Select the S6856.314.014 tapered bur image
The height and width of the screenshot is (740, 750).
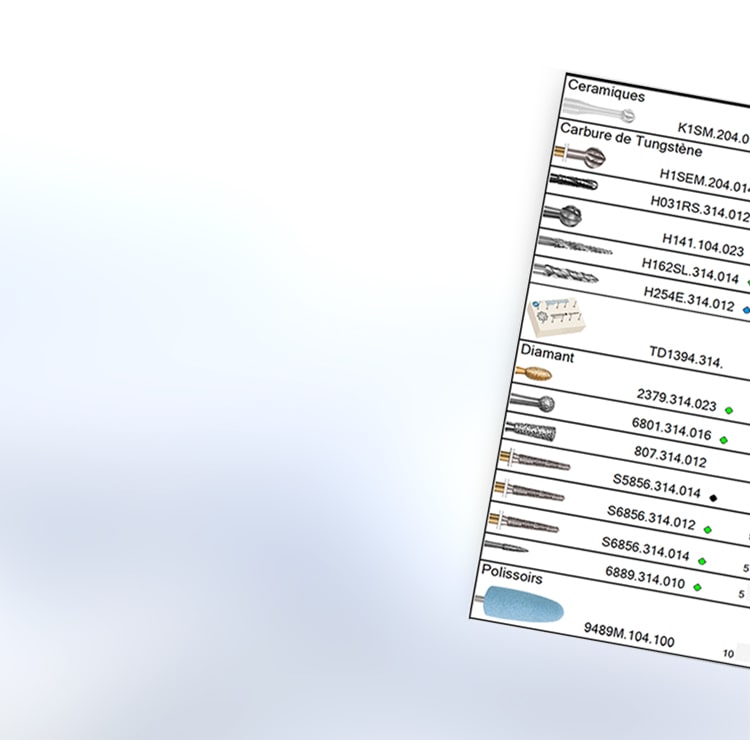tap(524, 522)
